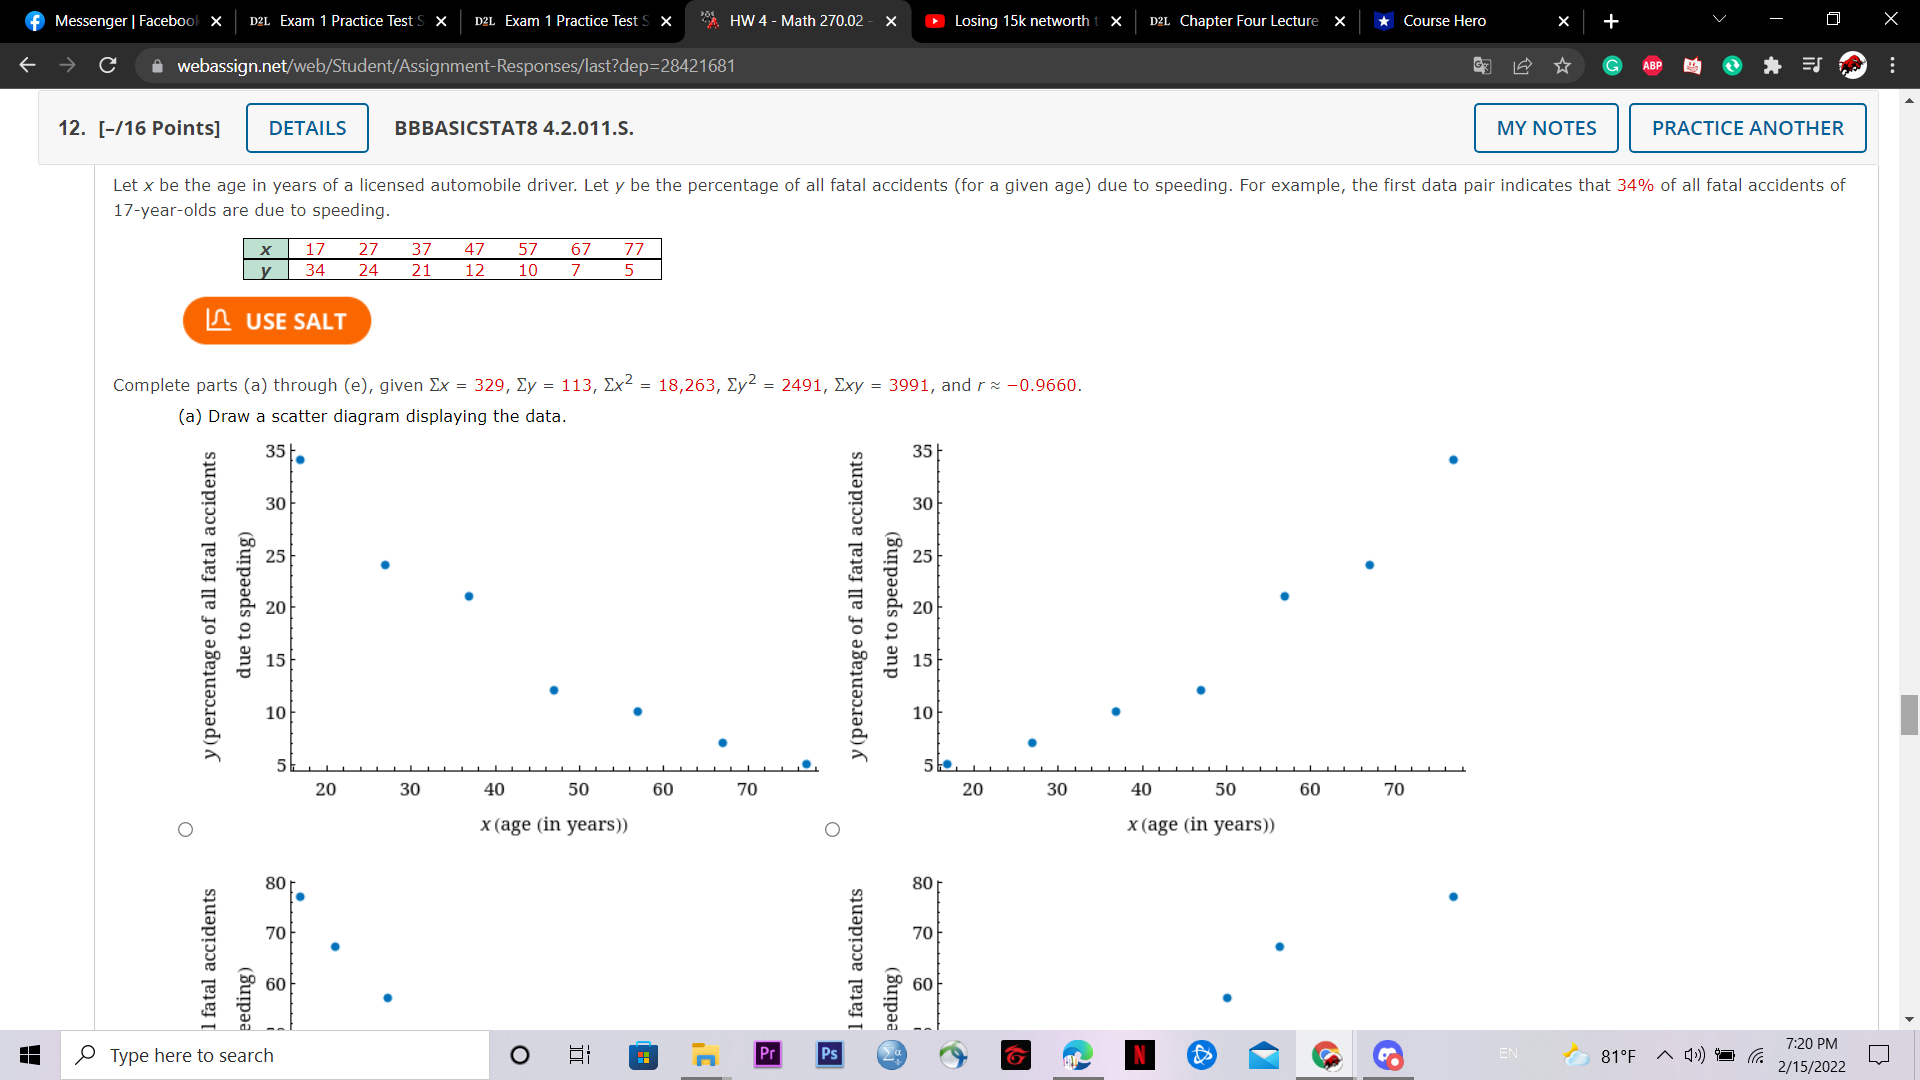Click the bookmark star icon in address bar
The height and width of the screenshot is (1080, 1920).
tap(1562, 66)
